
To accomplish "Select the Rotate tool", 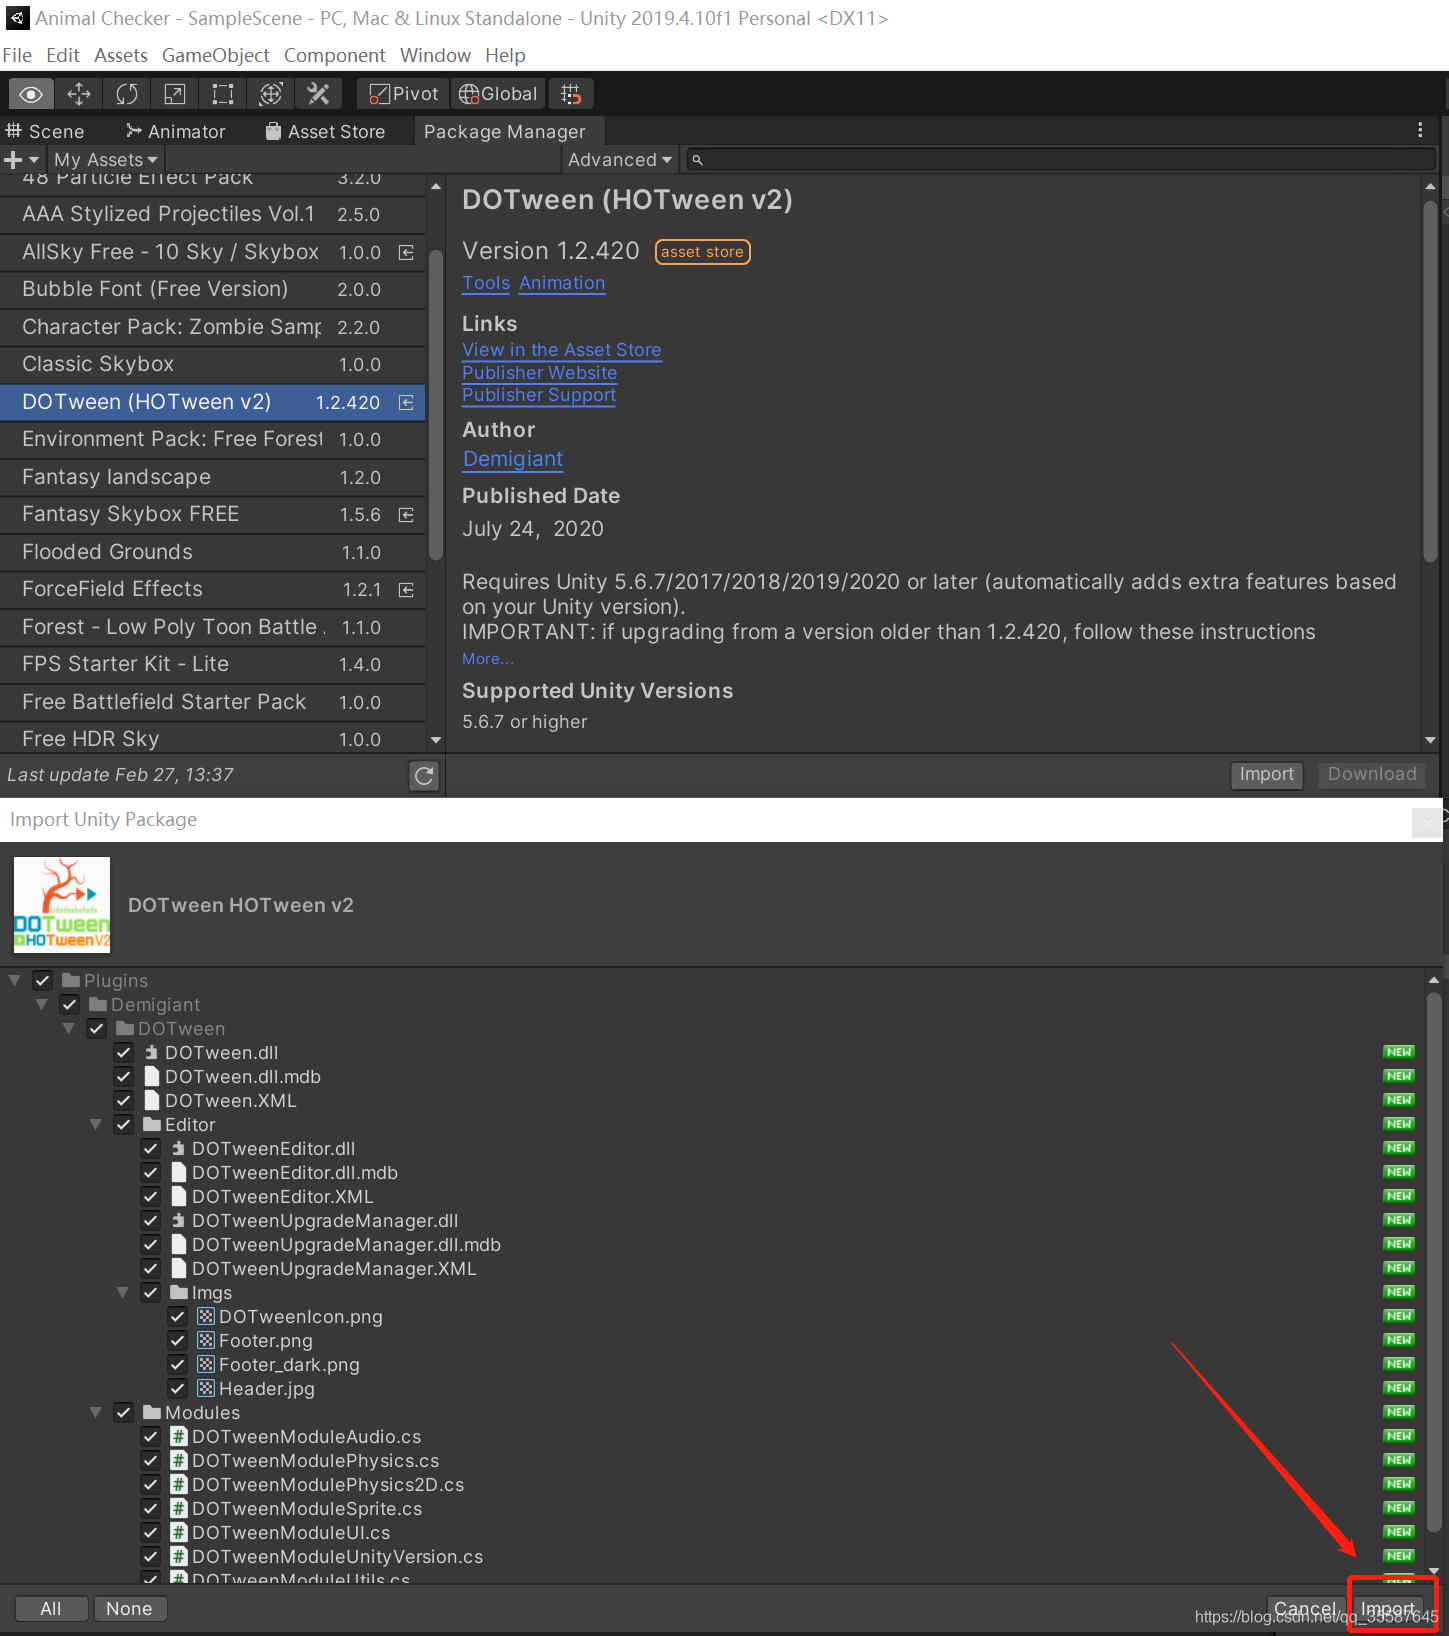I will (x=127, y=94).
